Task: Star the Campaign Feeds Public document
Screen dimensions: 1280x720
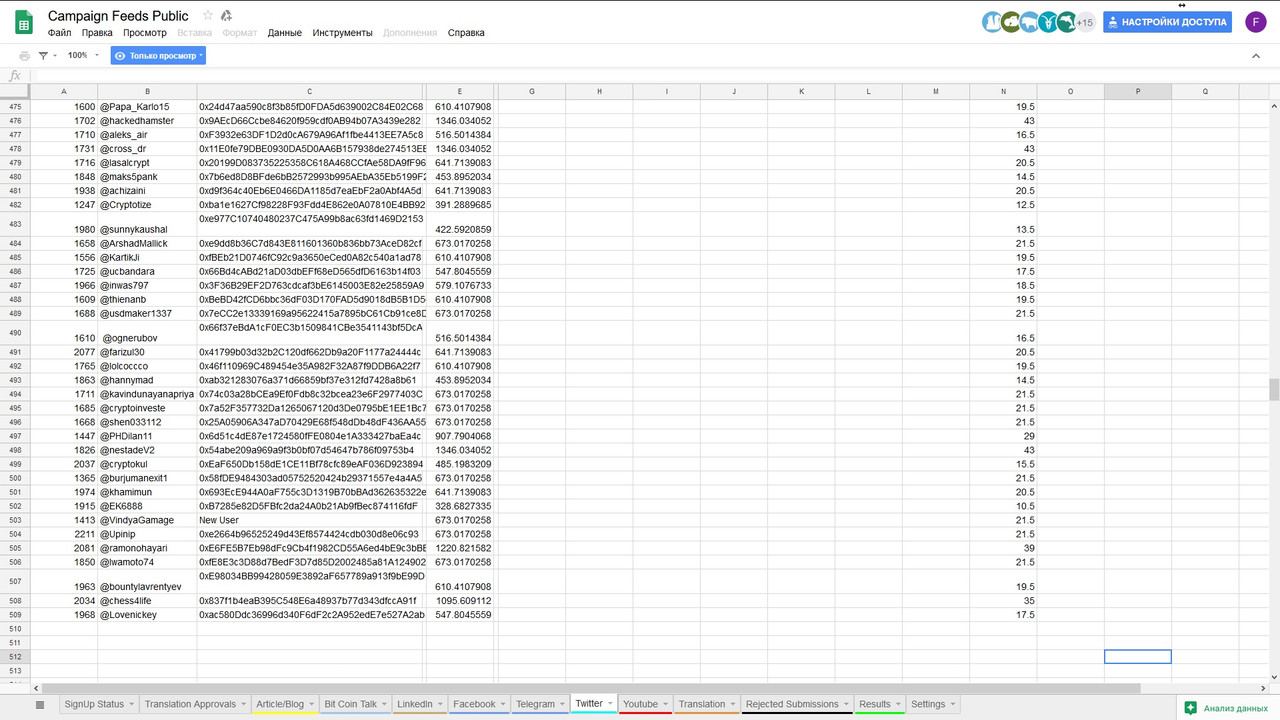Action: tap(208, 16)
